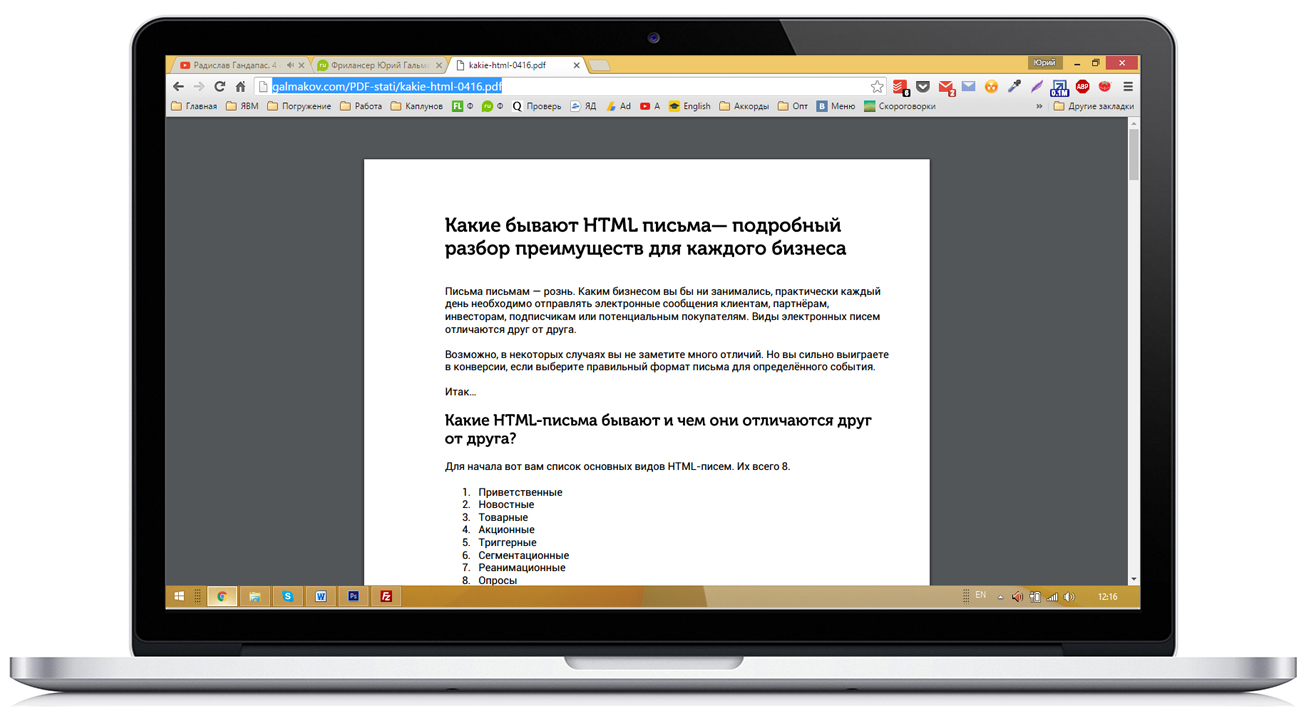Open the tomato timer extension
1310x707 pixels.
click(1104, 87)
